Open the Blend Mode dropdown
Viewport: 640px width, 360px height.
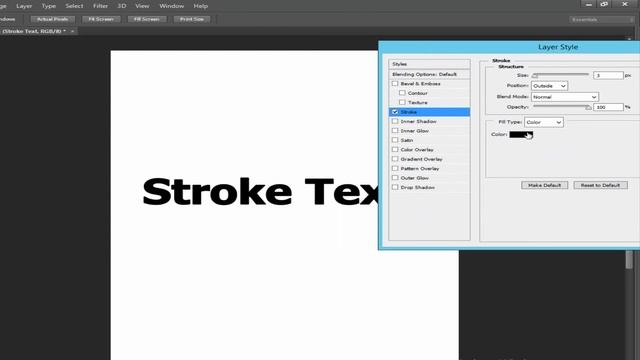tap(564, 97)
